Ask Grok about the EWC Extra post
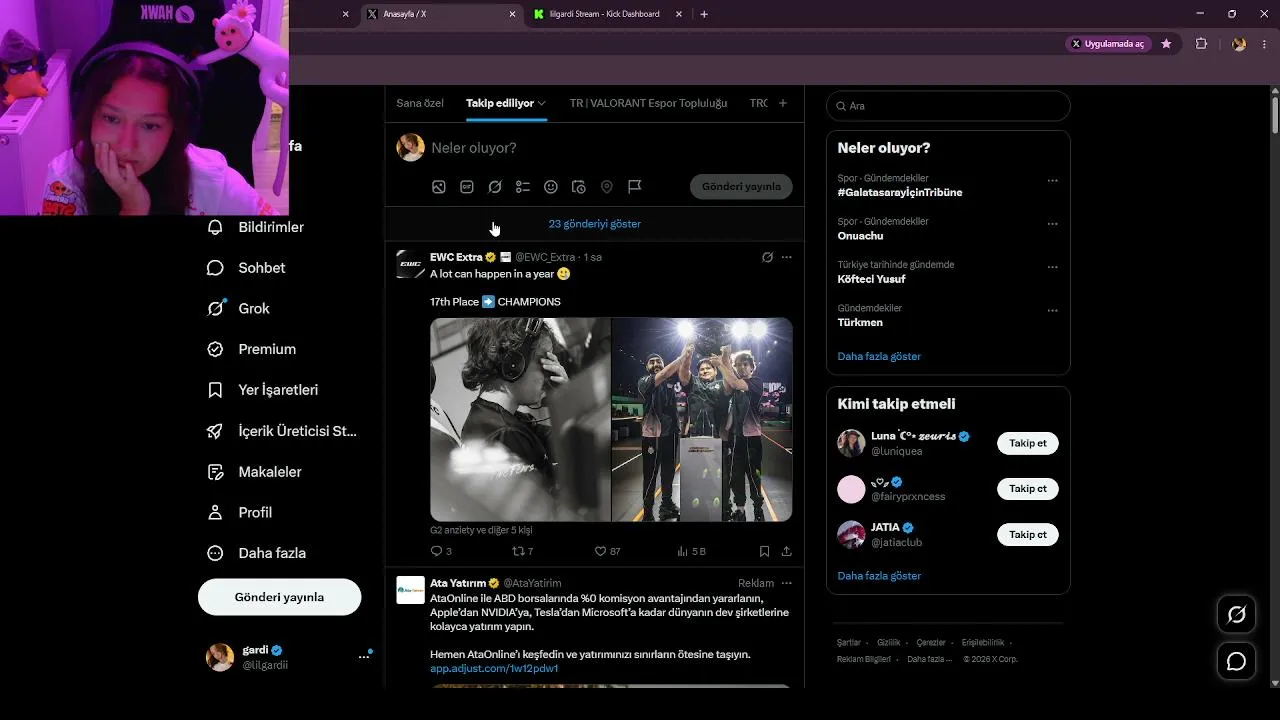 [767, 257]
